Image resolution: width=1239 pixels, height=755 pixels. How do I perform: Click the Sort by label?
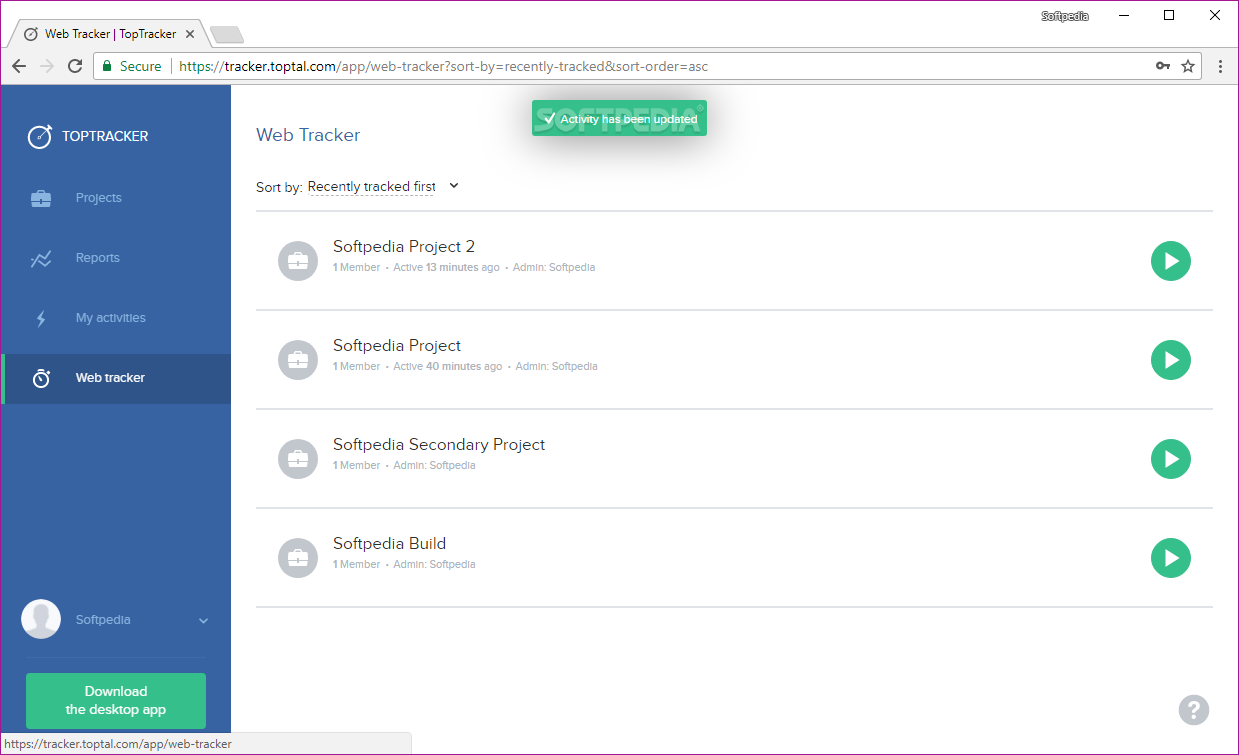(x=279, y=187)
